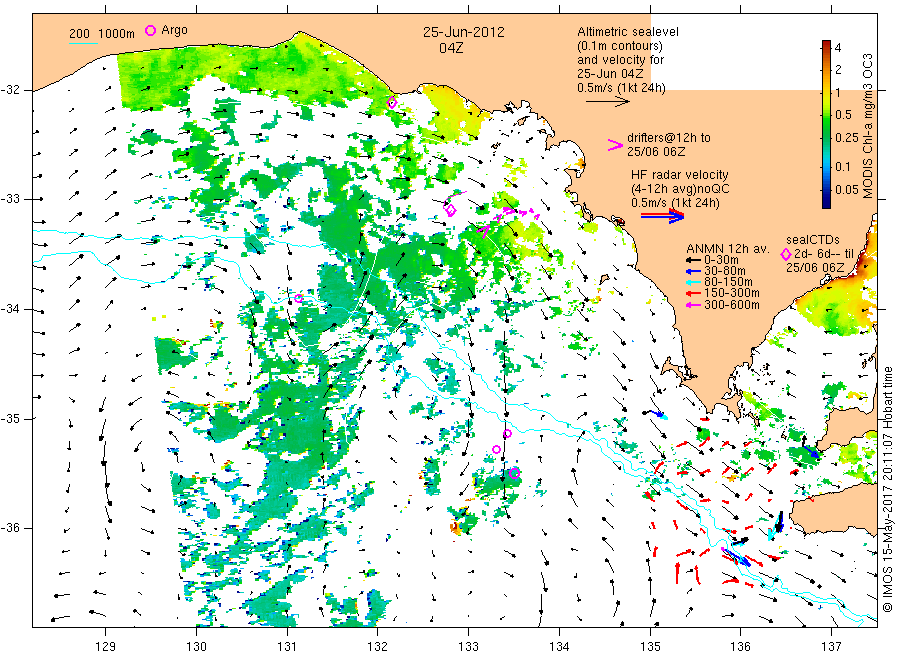Click the latitude axis label -36
900x660 pixels.
click(x=10, y=529)
